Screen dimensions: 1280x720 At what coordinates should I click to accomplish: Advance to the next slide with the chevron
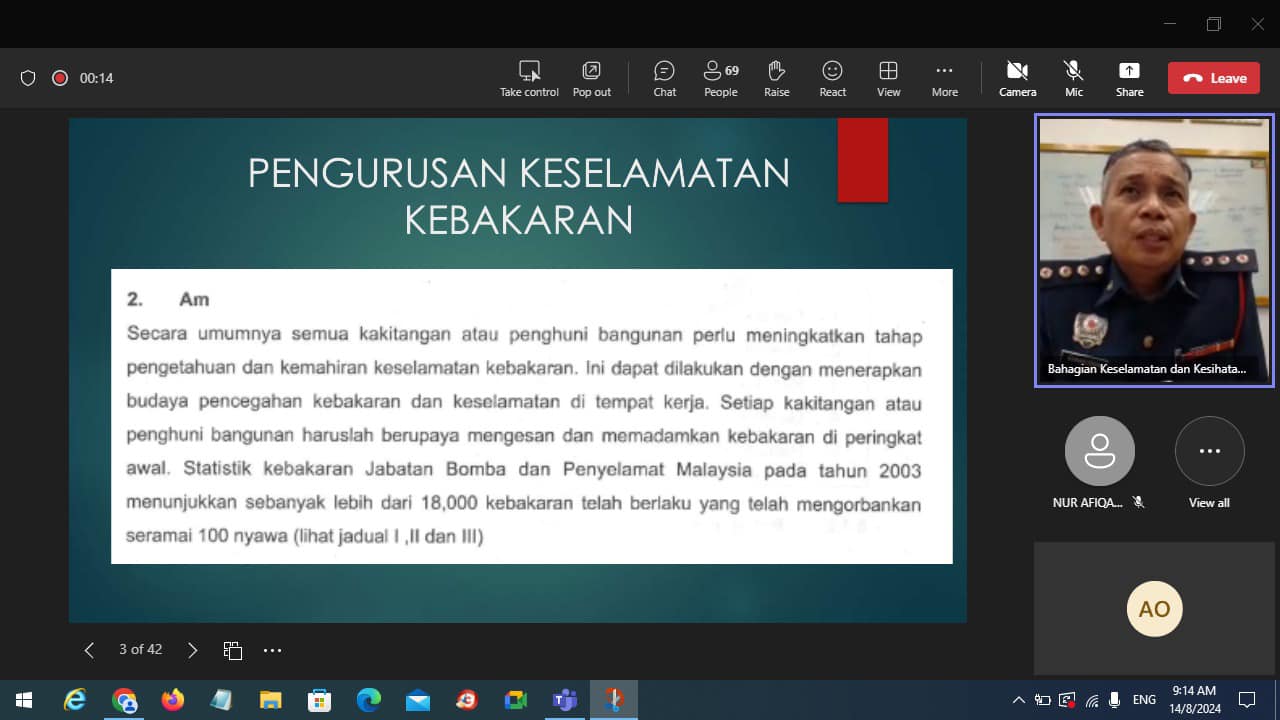[192, 650]
